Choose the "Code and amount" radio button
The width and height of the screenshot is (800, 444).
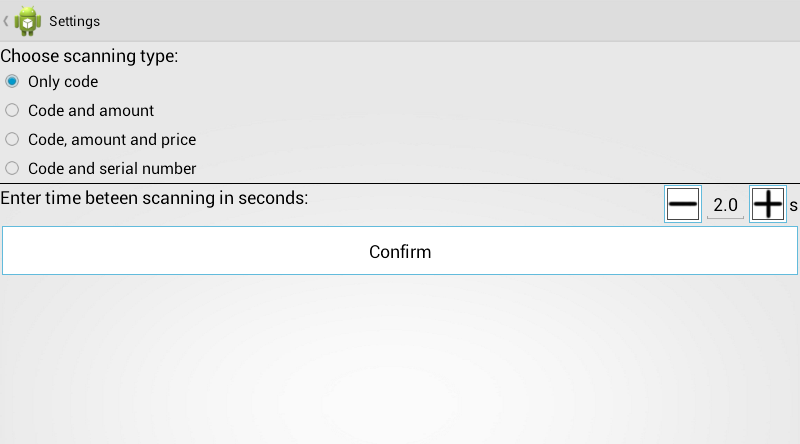pyautogui.click(x=12, y=111)
